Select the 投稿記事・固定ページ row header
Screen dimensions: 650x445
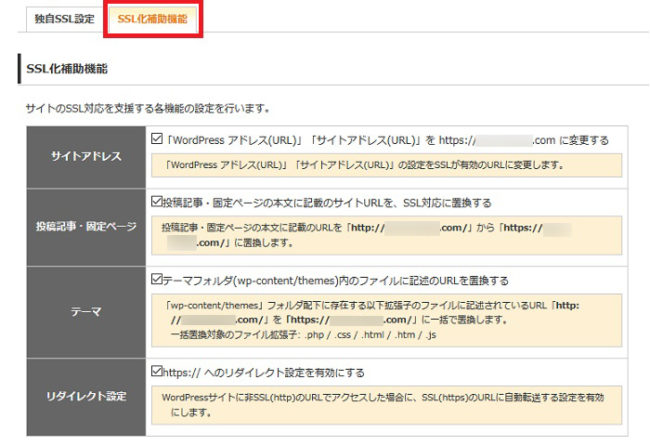click(86, 227)
